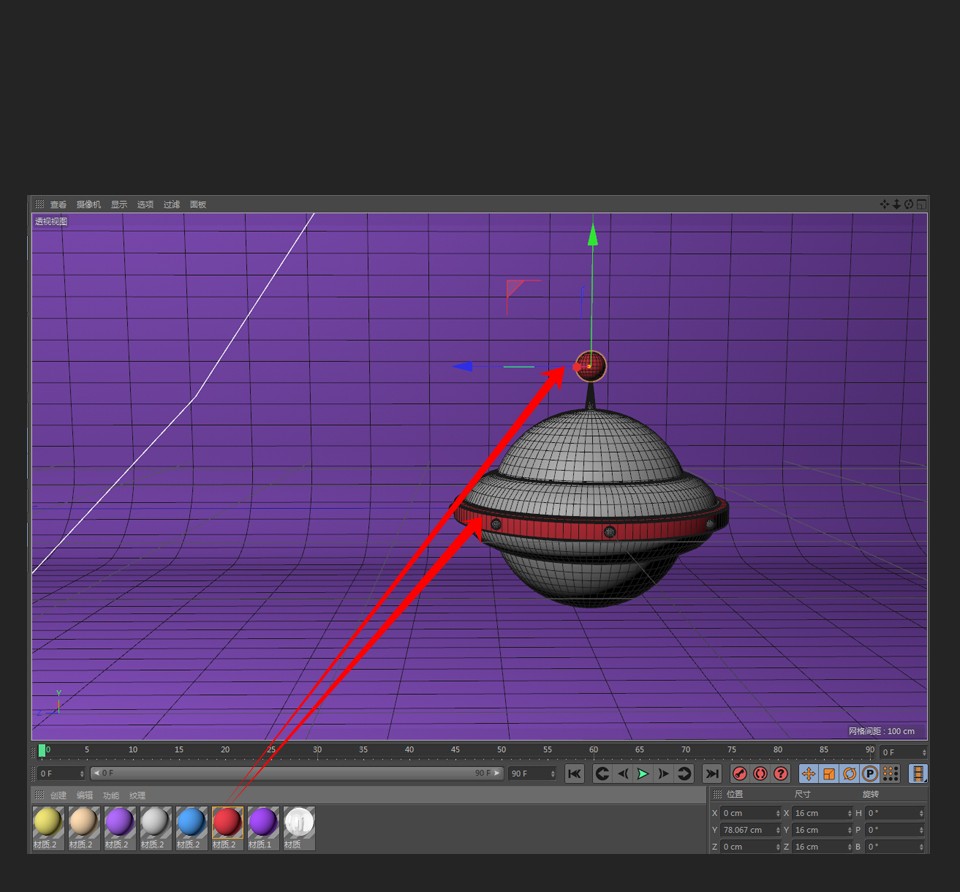Go to the end of the timeline
This screenshot has height=892, width=960.
tap(712, 774)
